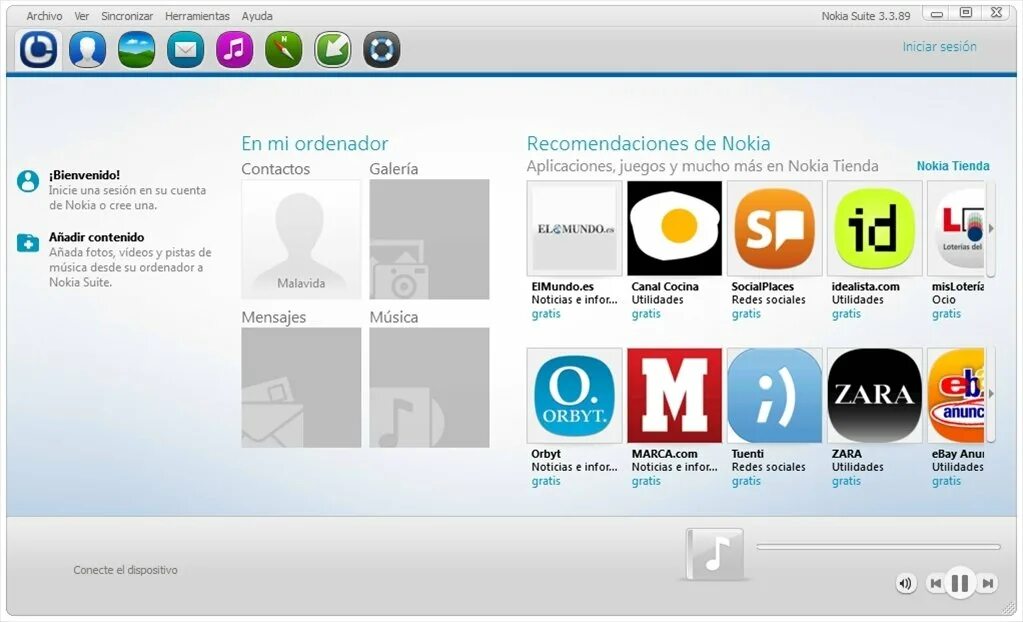Open the Nokia Suite home view icon

(38, 50)
